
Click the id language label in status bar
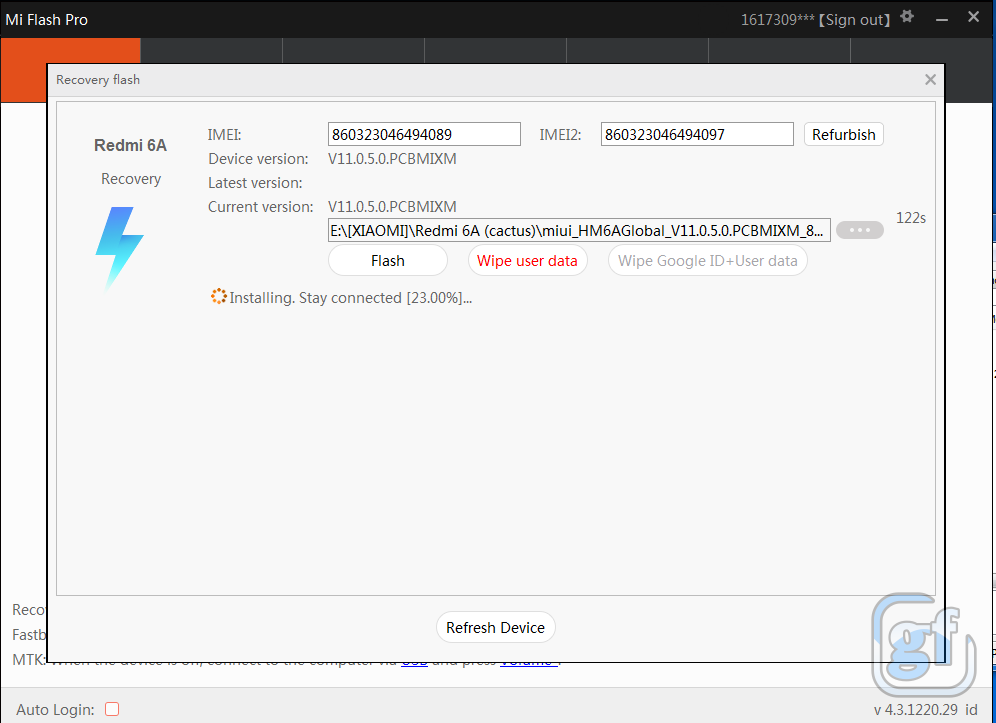tap(971, 710)
